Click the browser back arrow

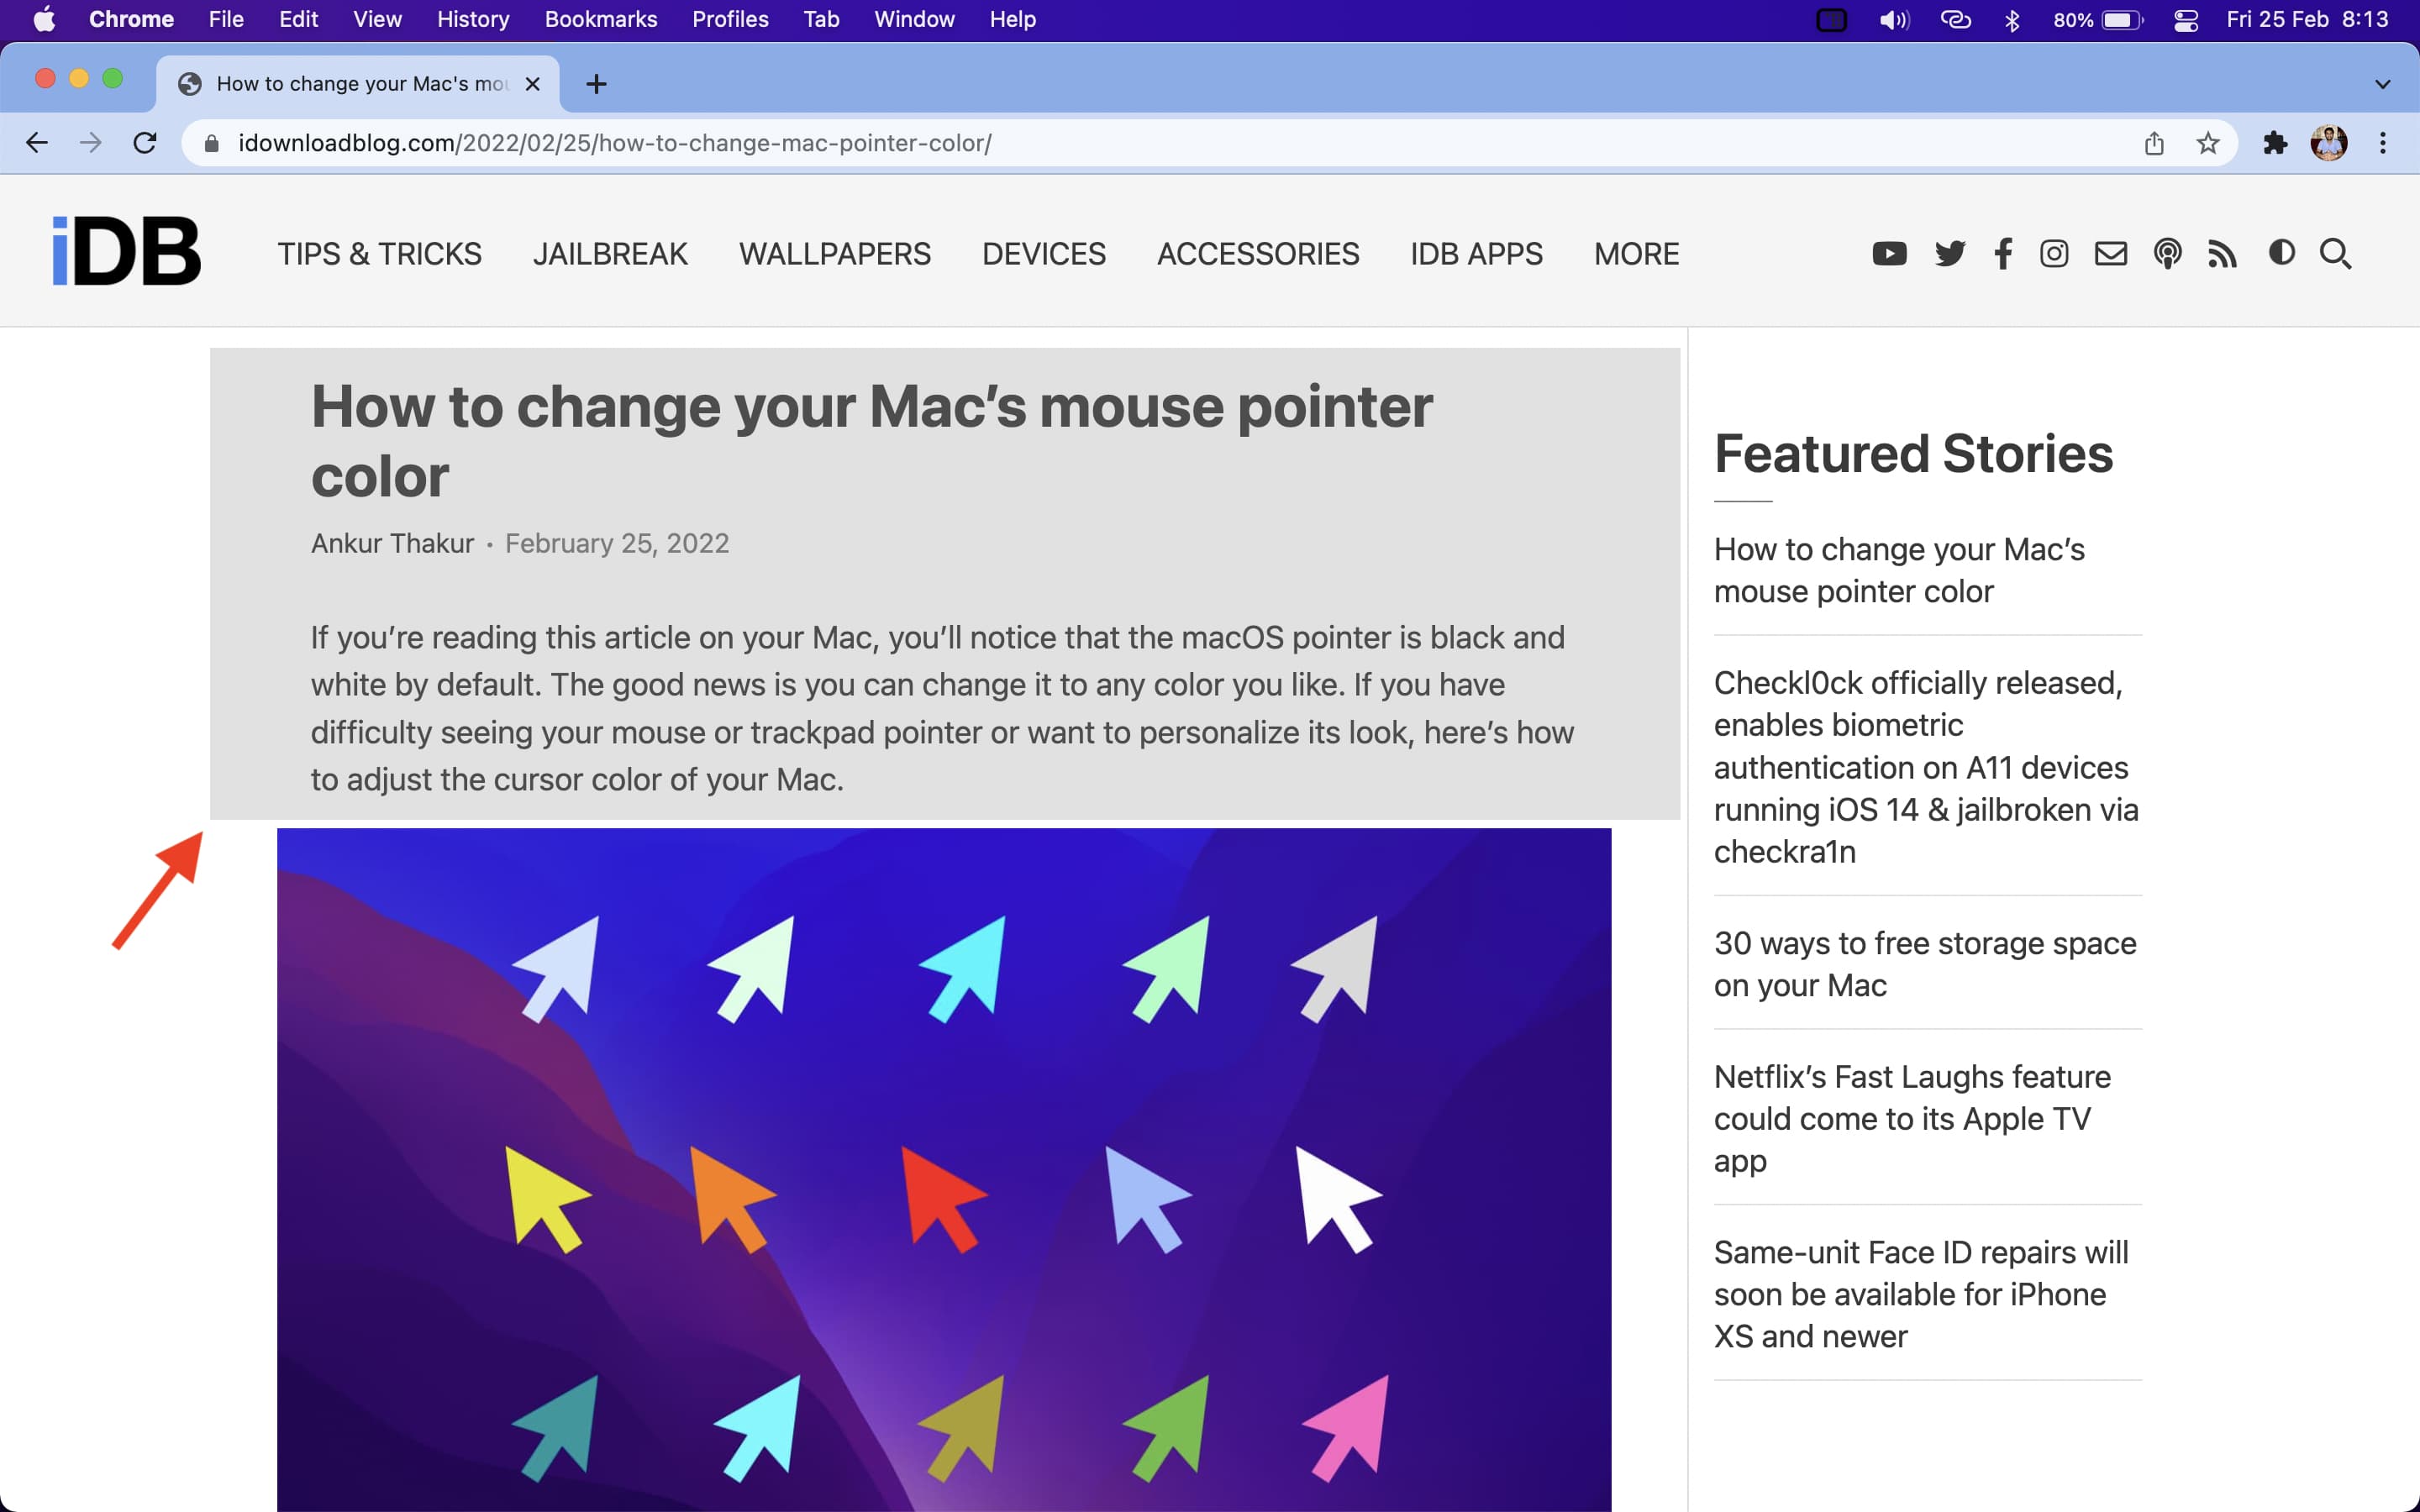point(37,143)
